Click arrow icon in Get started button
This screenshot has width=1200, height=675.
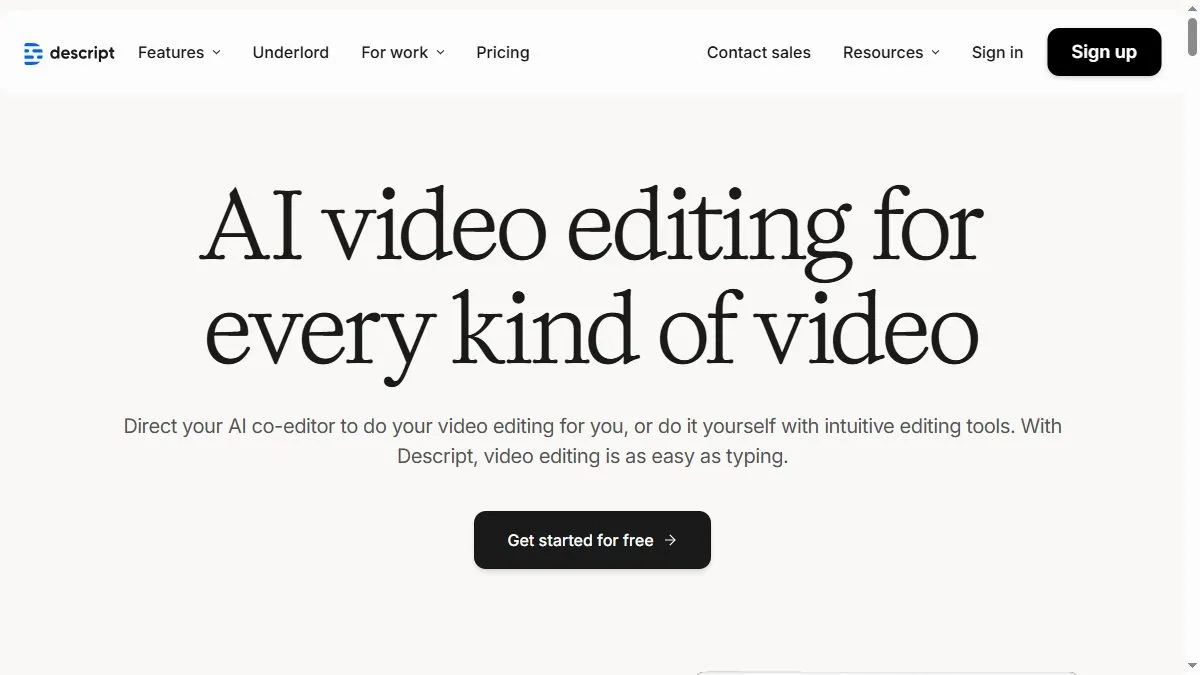(x=670, y=540)
